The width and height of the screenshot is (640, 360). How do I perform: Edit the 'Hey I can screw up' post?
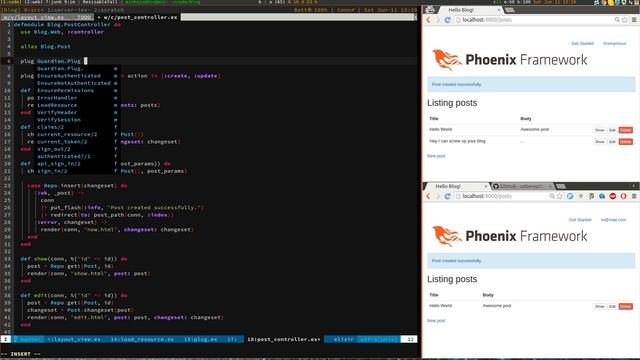click(x=612, y=142)
